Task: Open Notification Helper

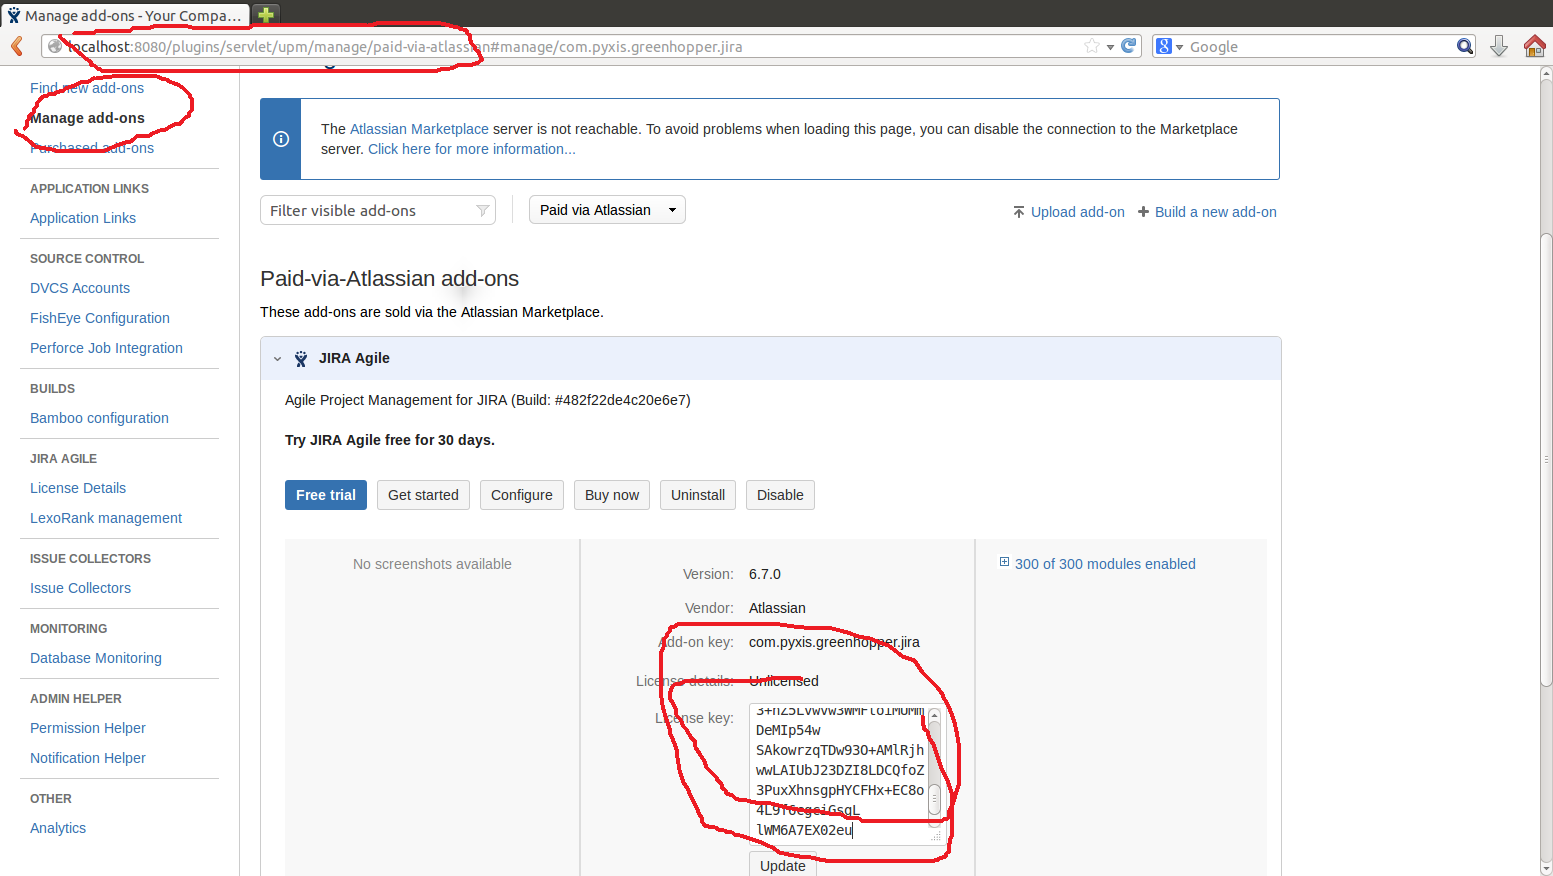Action: pos(88,758)
